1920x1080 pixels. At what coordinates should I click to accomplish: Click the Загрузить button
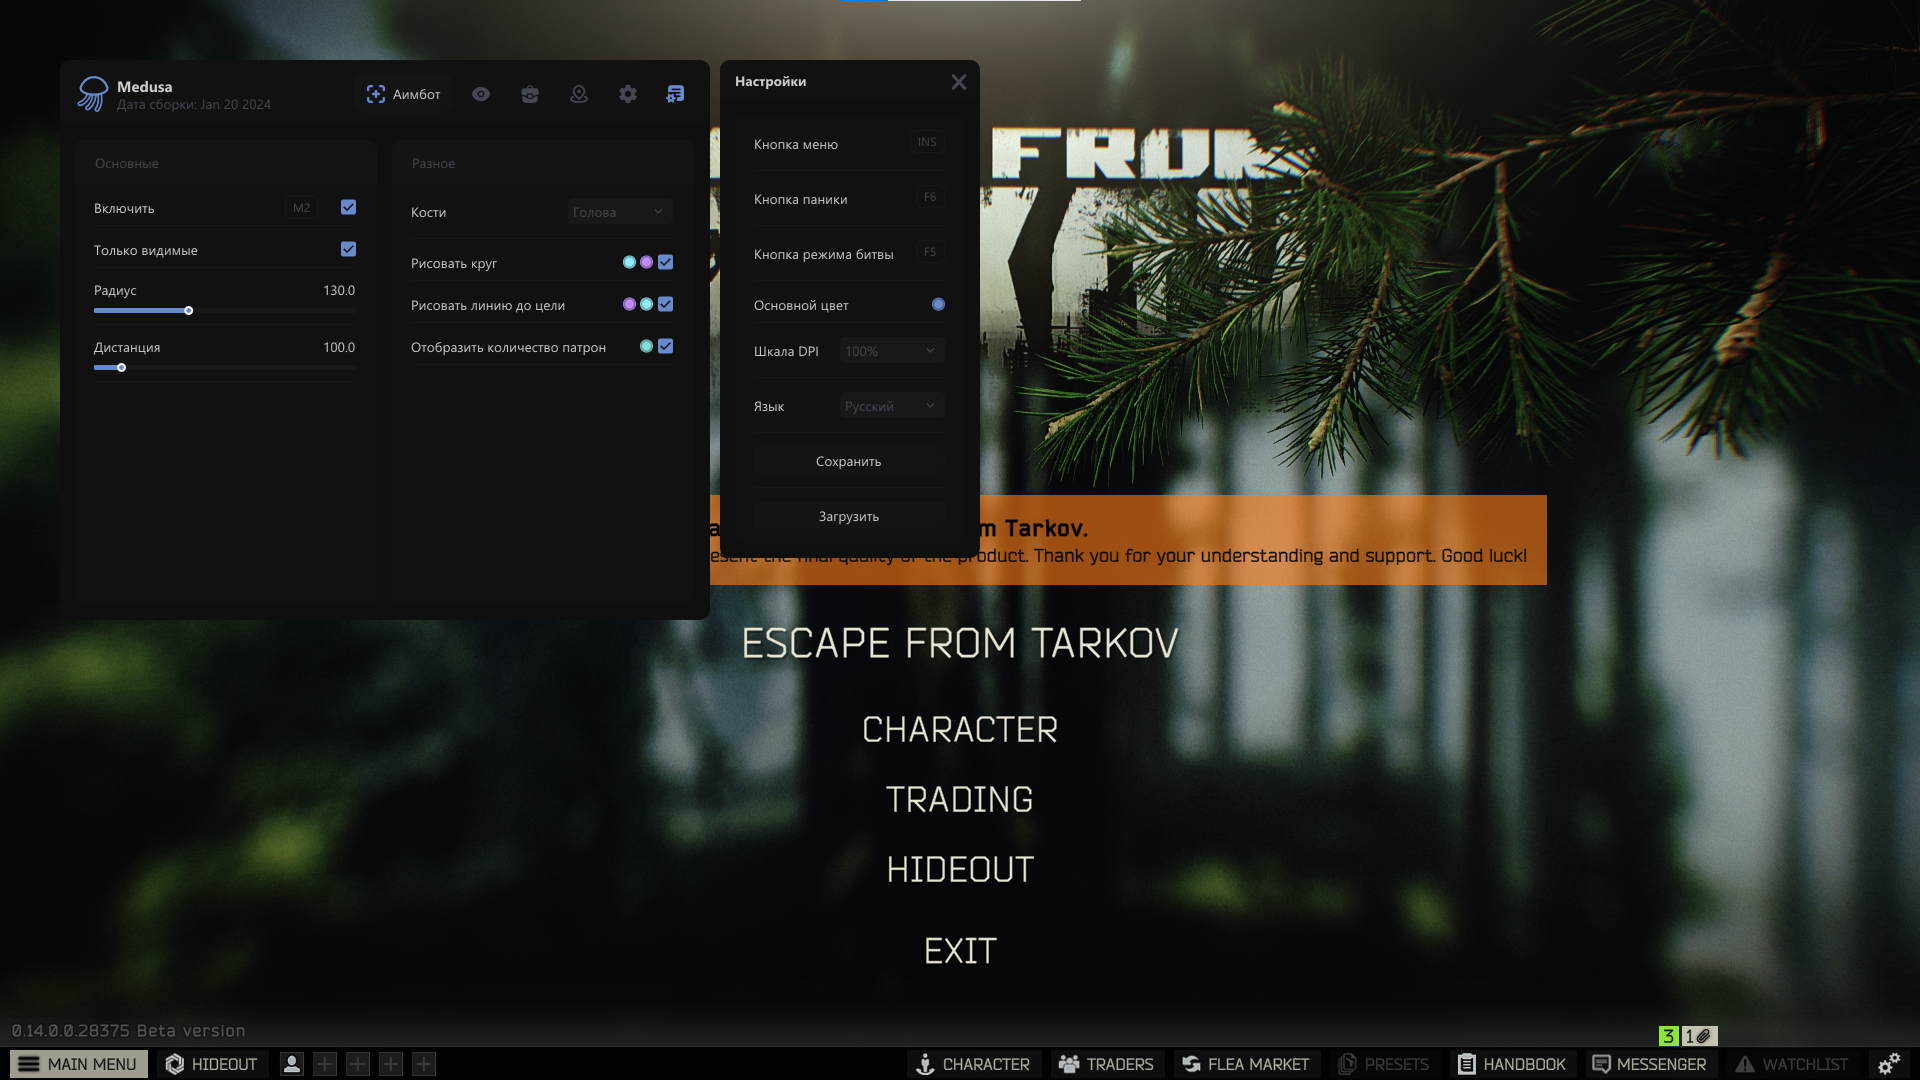point(848,516)
